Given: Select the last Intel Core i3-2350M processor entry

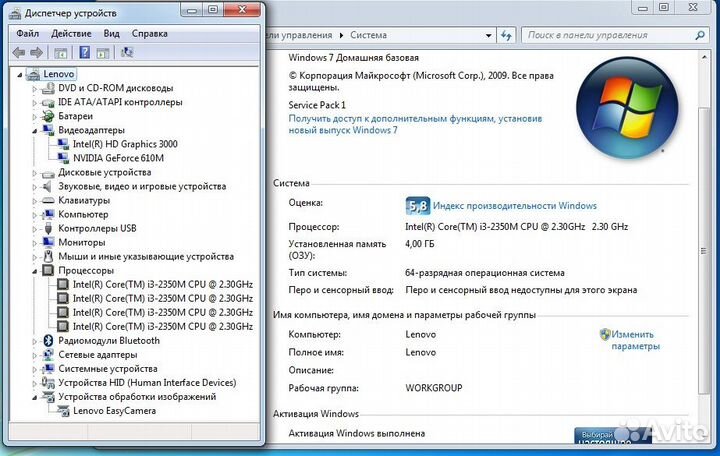Looking at the screenshot, I should point(163,327).
